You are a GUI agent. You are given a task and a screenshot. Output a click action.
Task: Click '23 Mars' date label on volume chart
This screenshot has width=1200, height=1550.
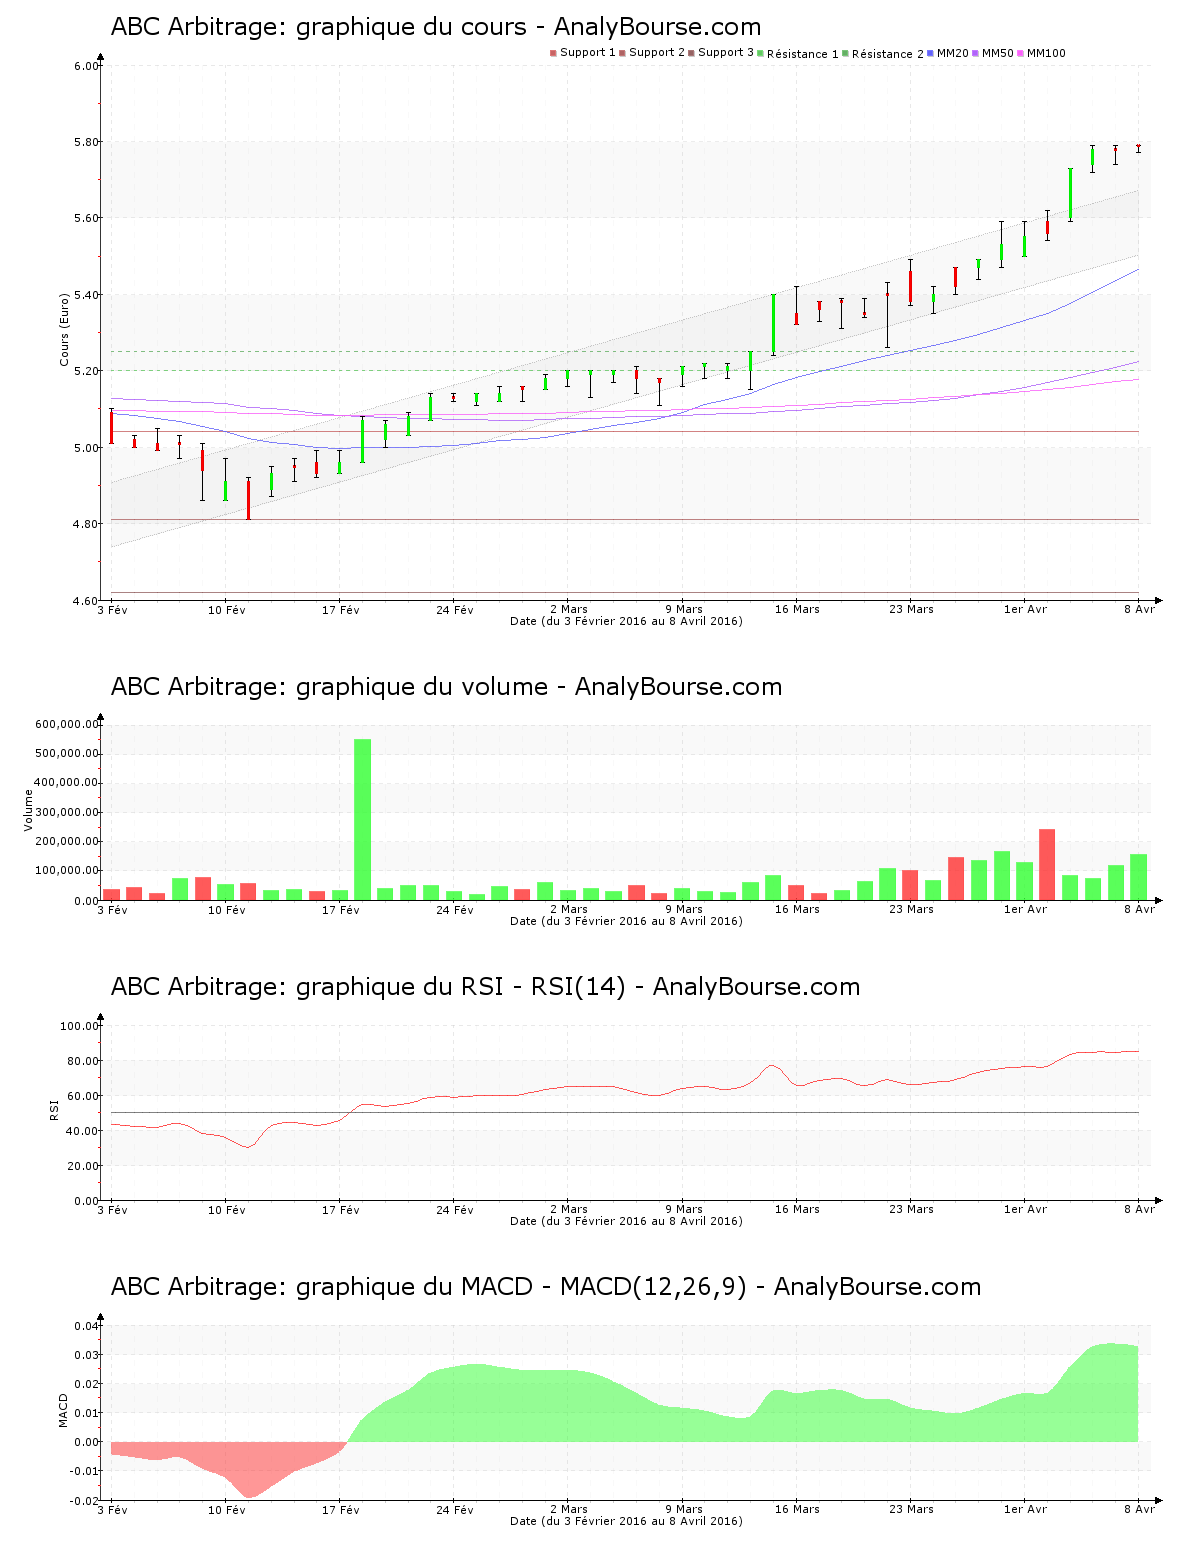911,909
